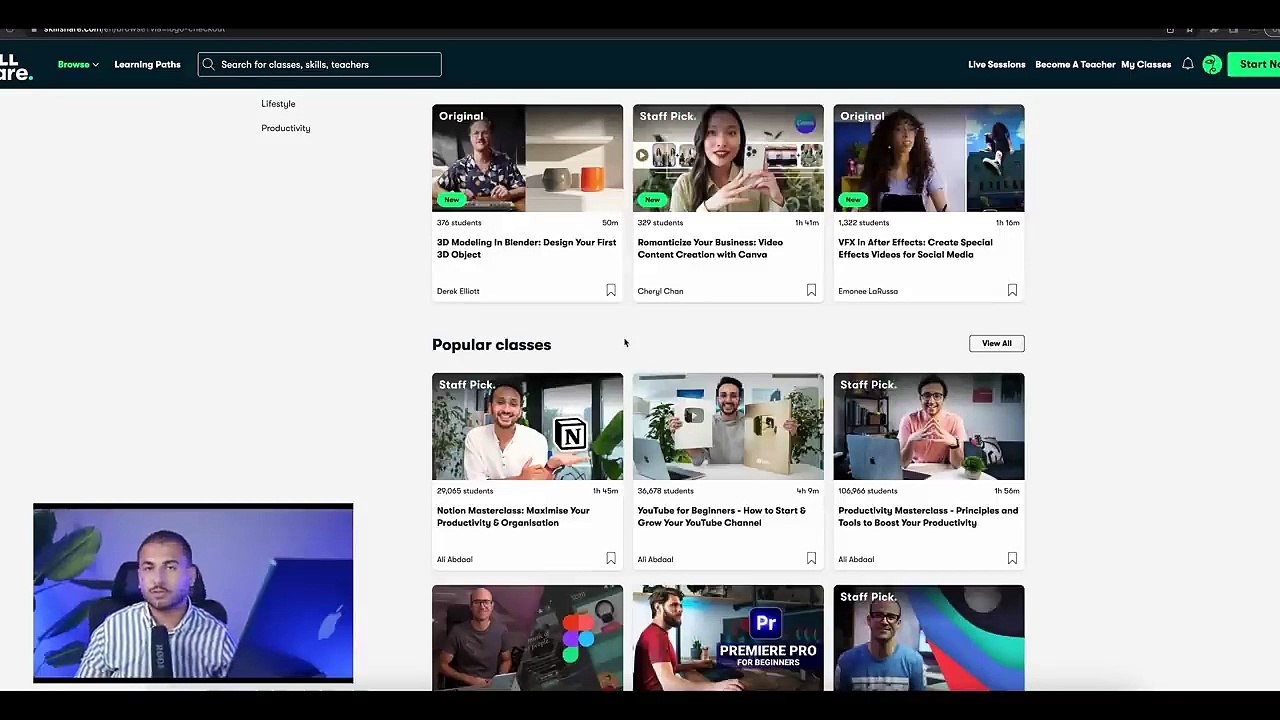Click the '329 students' count
Screen dimensions: 1280x720
(660, 223)
